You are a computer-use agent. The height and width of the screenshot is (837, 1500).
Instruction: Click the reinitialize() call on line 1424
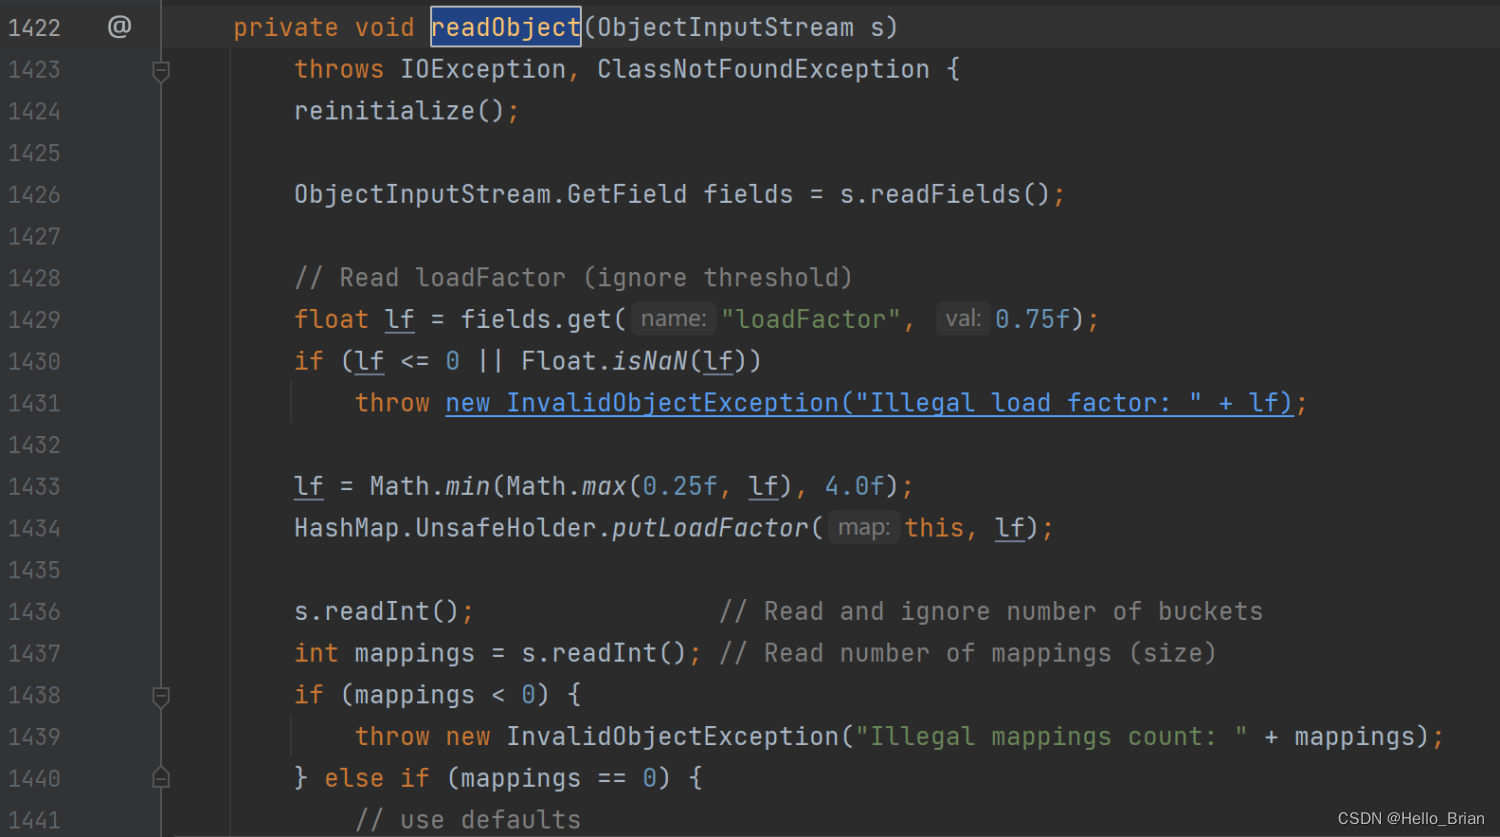[x=400, y=111]
